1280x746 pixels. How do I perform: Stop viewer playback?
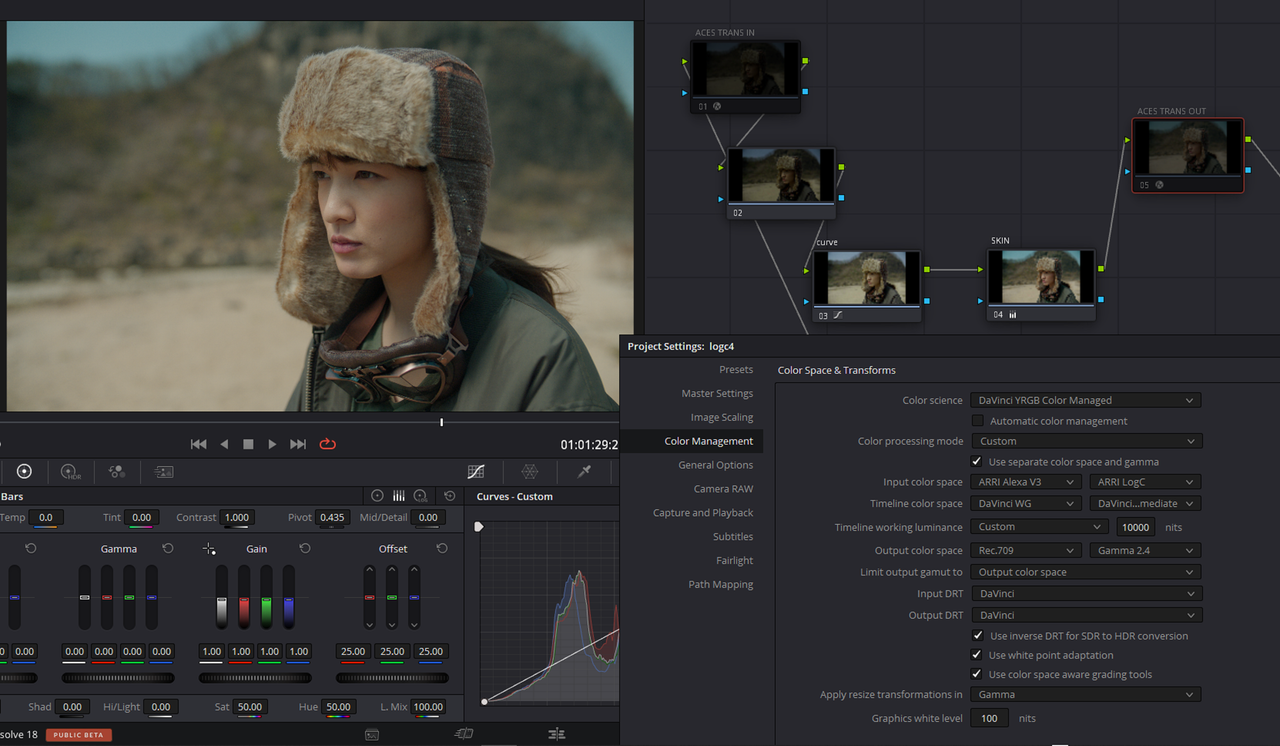pos(248,444)
